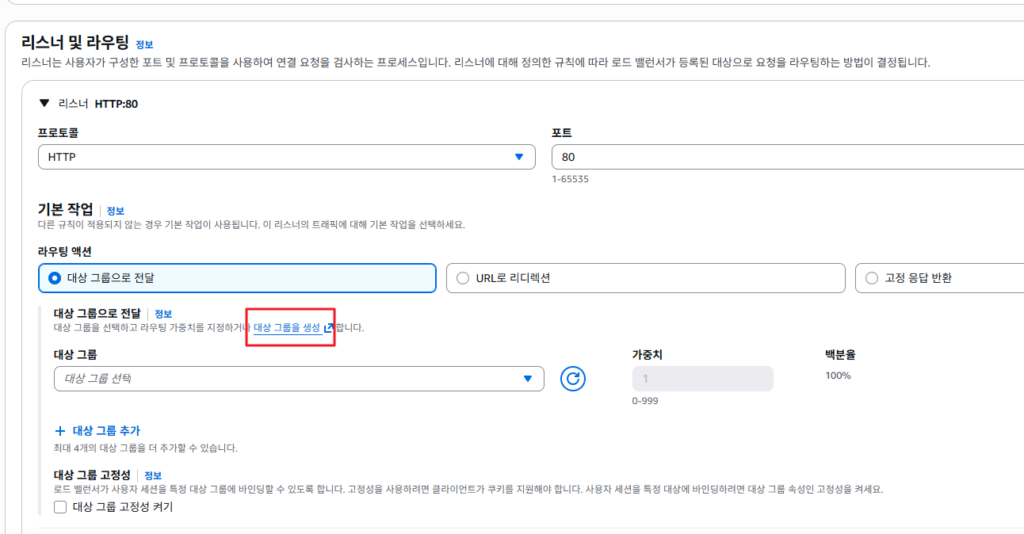
Task: Click the 최대 4개의 대상 그룹 note
Action: coord(146,448)
